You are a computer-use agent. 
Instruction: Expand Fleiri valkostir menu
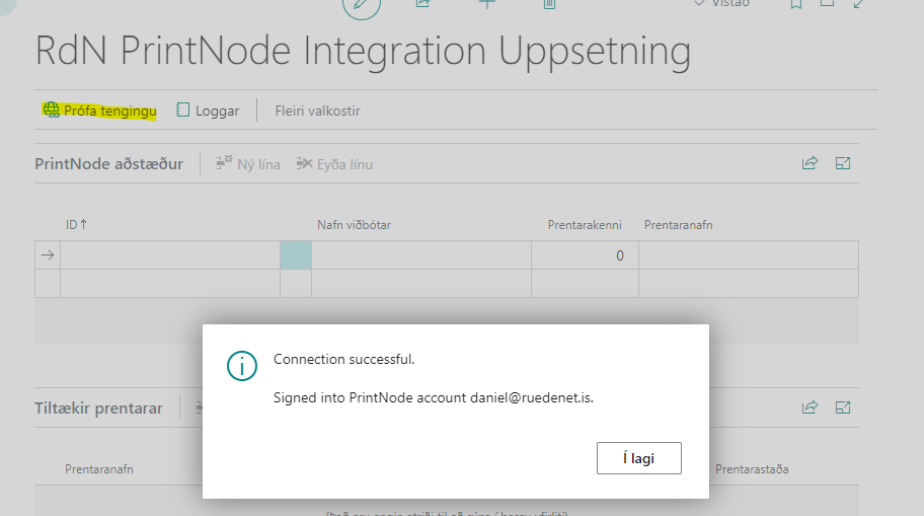[317, 111]
